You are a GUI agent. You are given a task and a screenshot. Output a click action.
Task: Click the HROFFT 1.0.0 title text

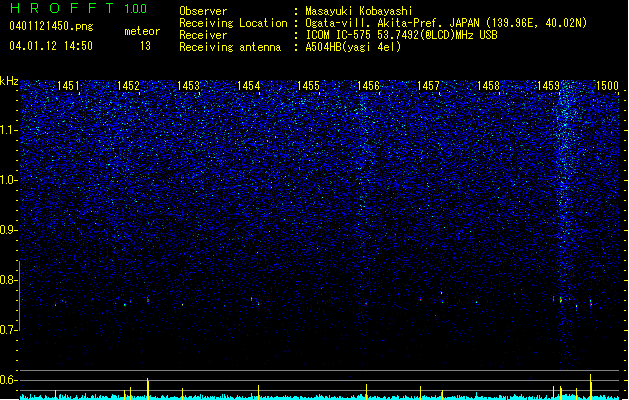coord(78,8)
